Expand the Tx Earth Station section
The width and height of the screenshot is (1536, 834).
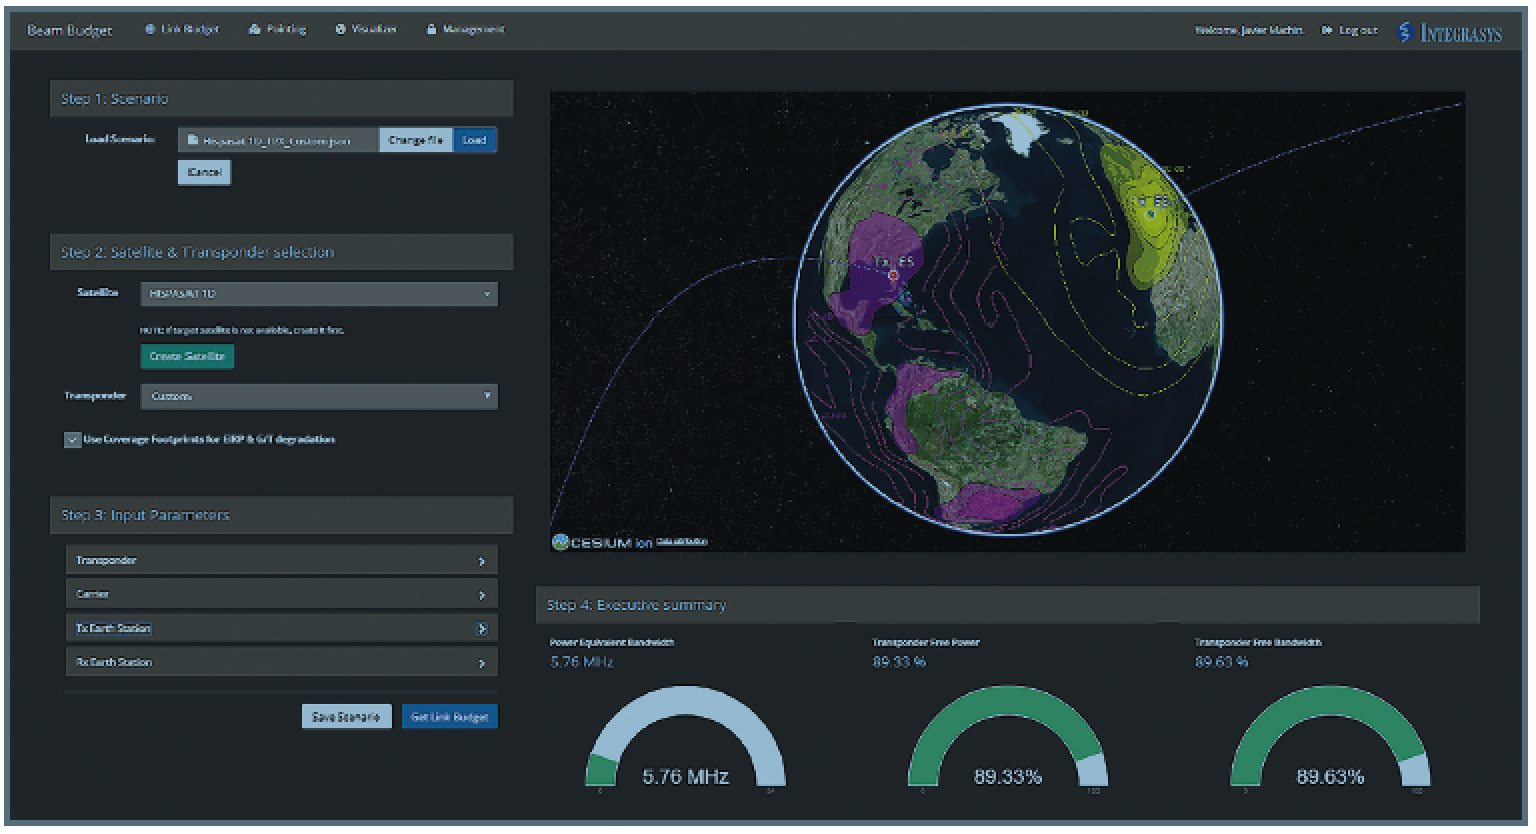[281, 629]
